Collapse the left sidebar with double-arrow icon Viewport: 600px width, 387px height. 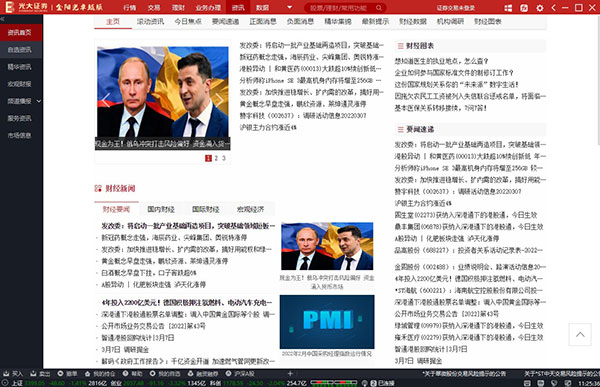[x=3, y=18]
